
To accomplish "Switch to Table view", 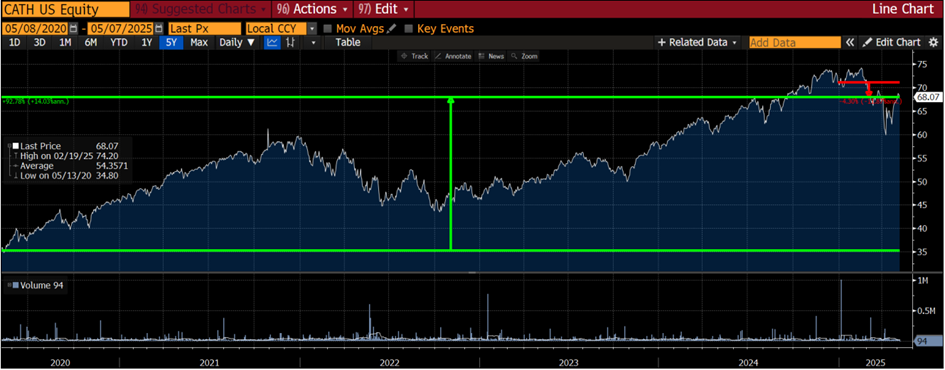I will (348, 42).
